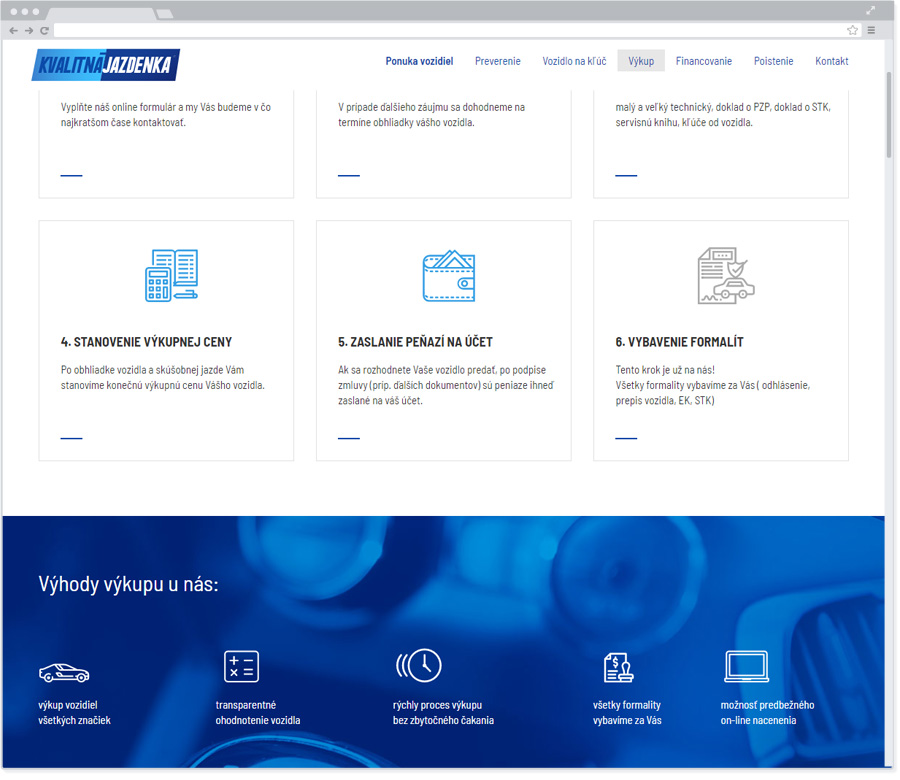Image resolution: width=900 pixels, height=780 pixels.
Task: Open the browser hamburger menu
Action: (x=870, y=31)
